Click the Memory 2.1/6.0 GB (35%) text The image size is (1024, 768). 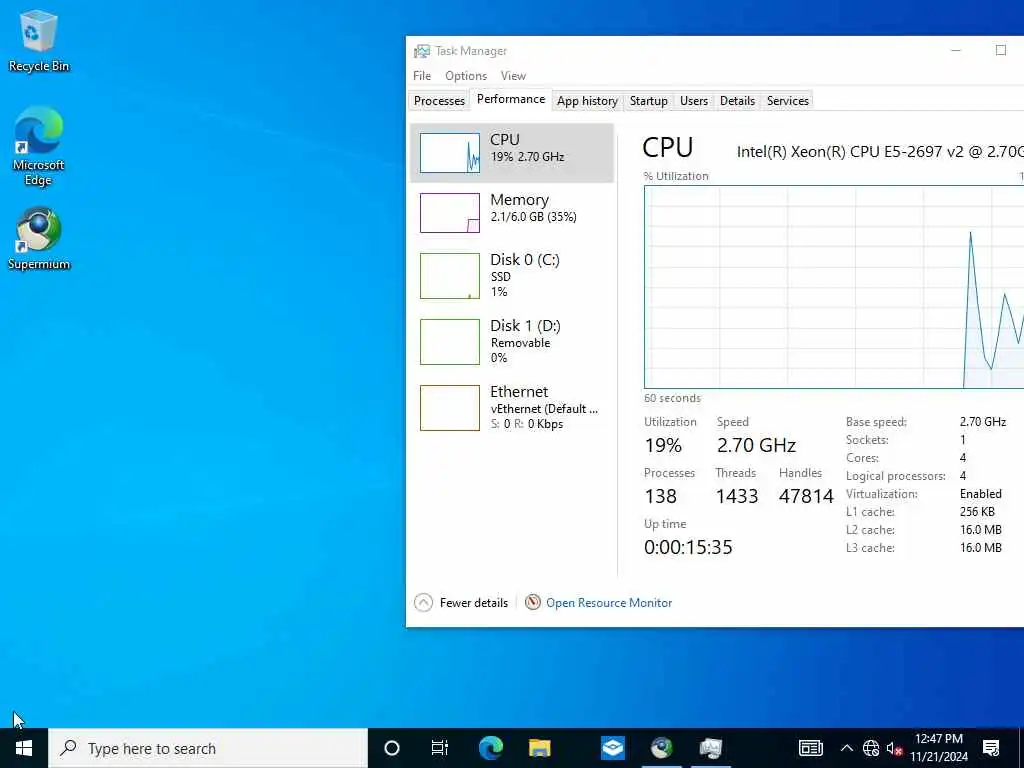tap(534, 217)
